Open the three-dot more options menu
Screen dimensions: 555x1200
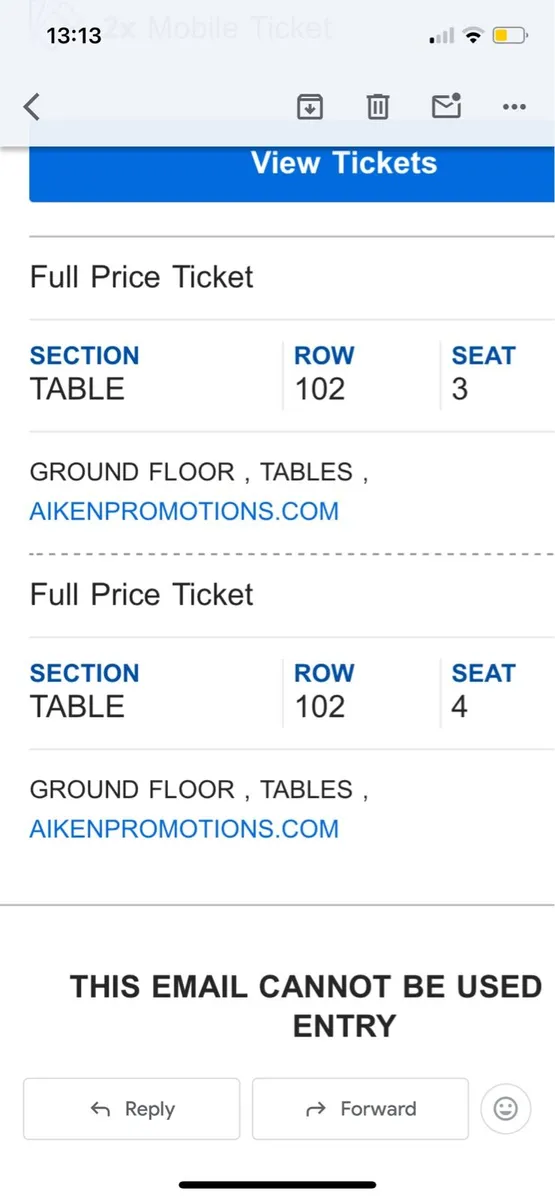514,106
